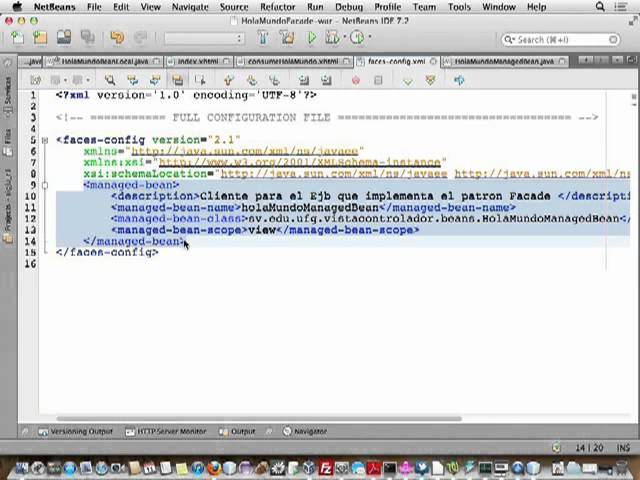
Task: Click the Profile Project toolbar icon
Action: coord(357,38)
